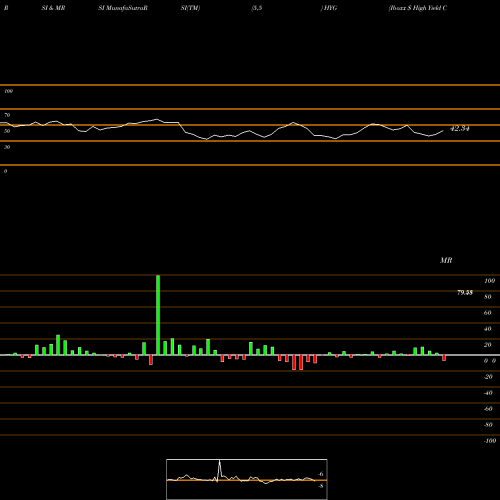The width and height of the screenshot is (500, 500).
Task: Click the MR axis label -20
Action: pyautogui.click(x=488, y=377)
